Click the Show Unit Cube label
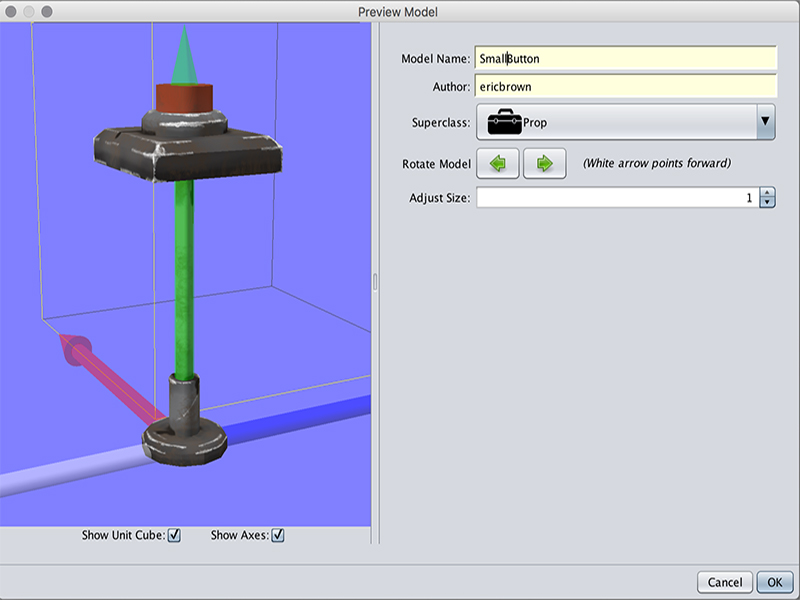The image size is (800, 600). 123,535
